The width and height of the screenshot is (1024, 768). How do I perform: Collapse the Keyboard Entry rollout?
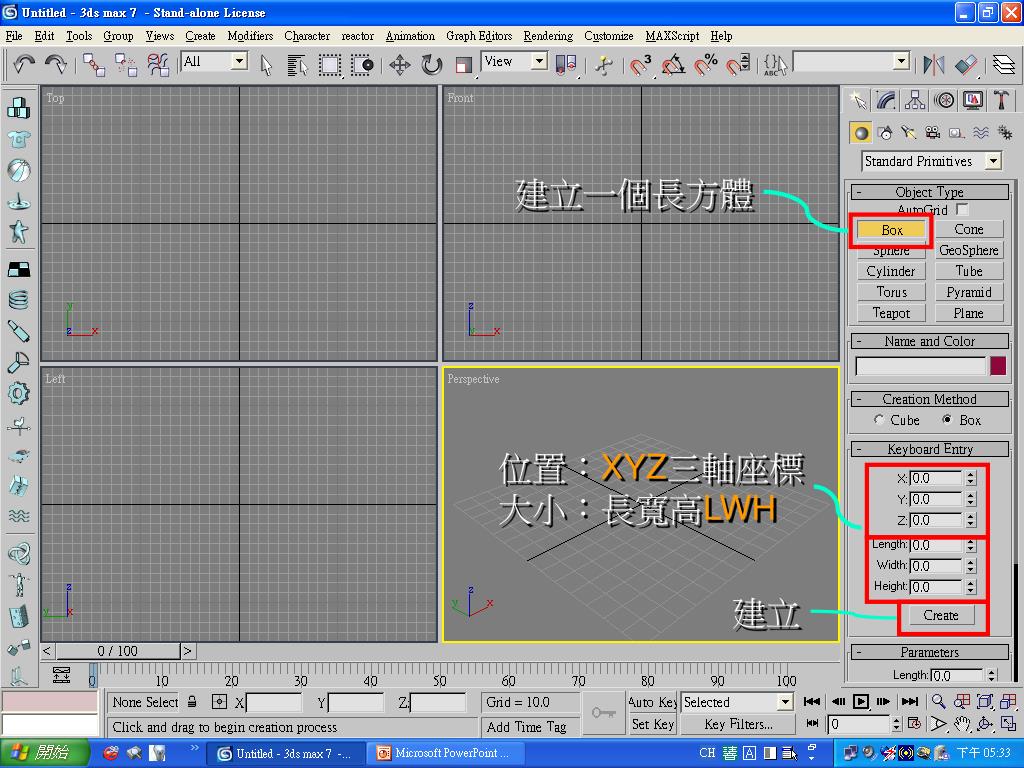[930, 449]
